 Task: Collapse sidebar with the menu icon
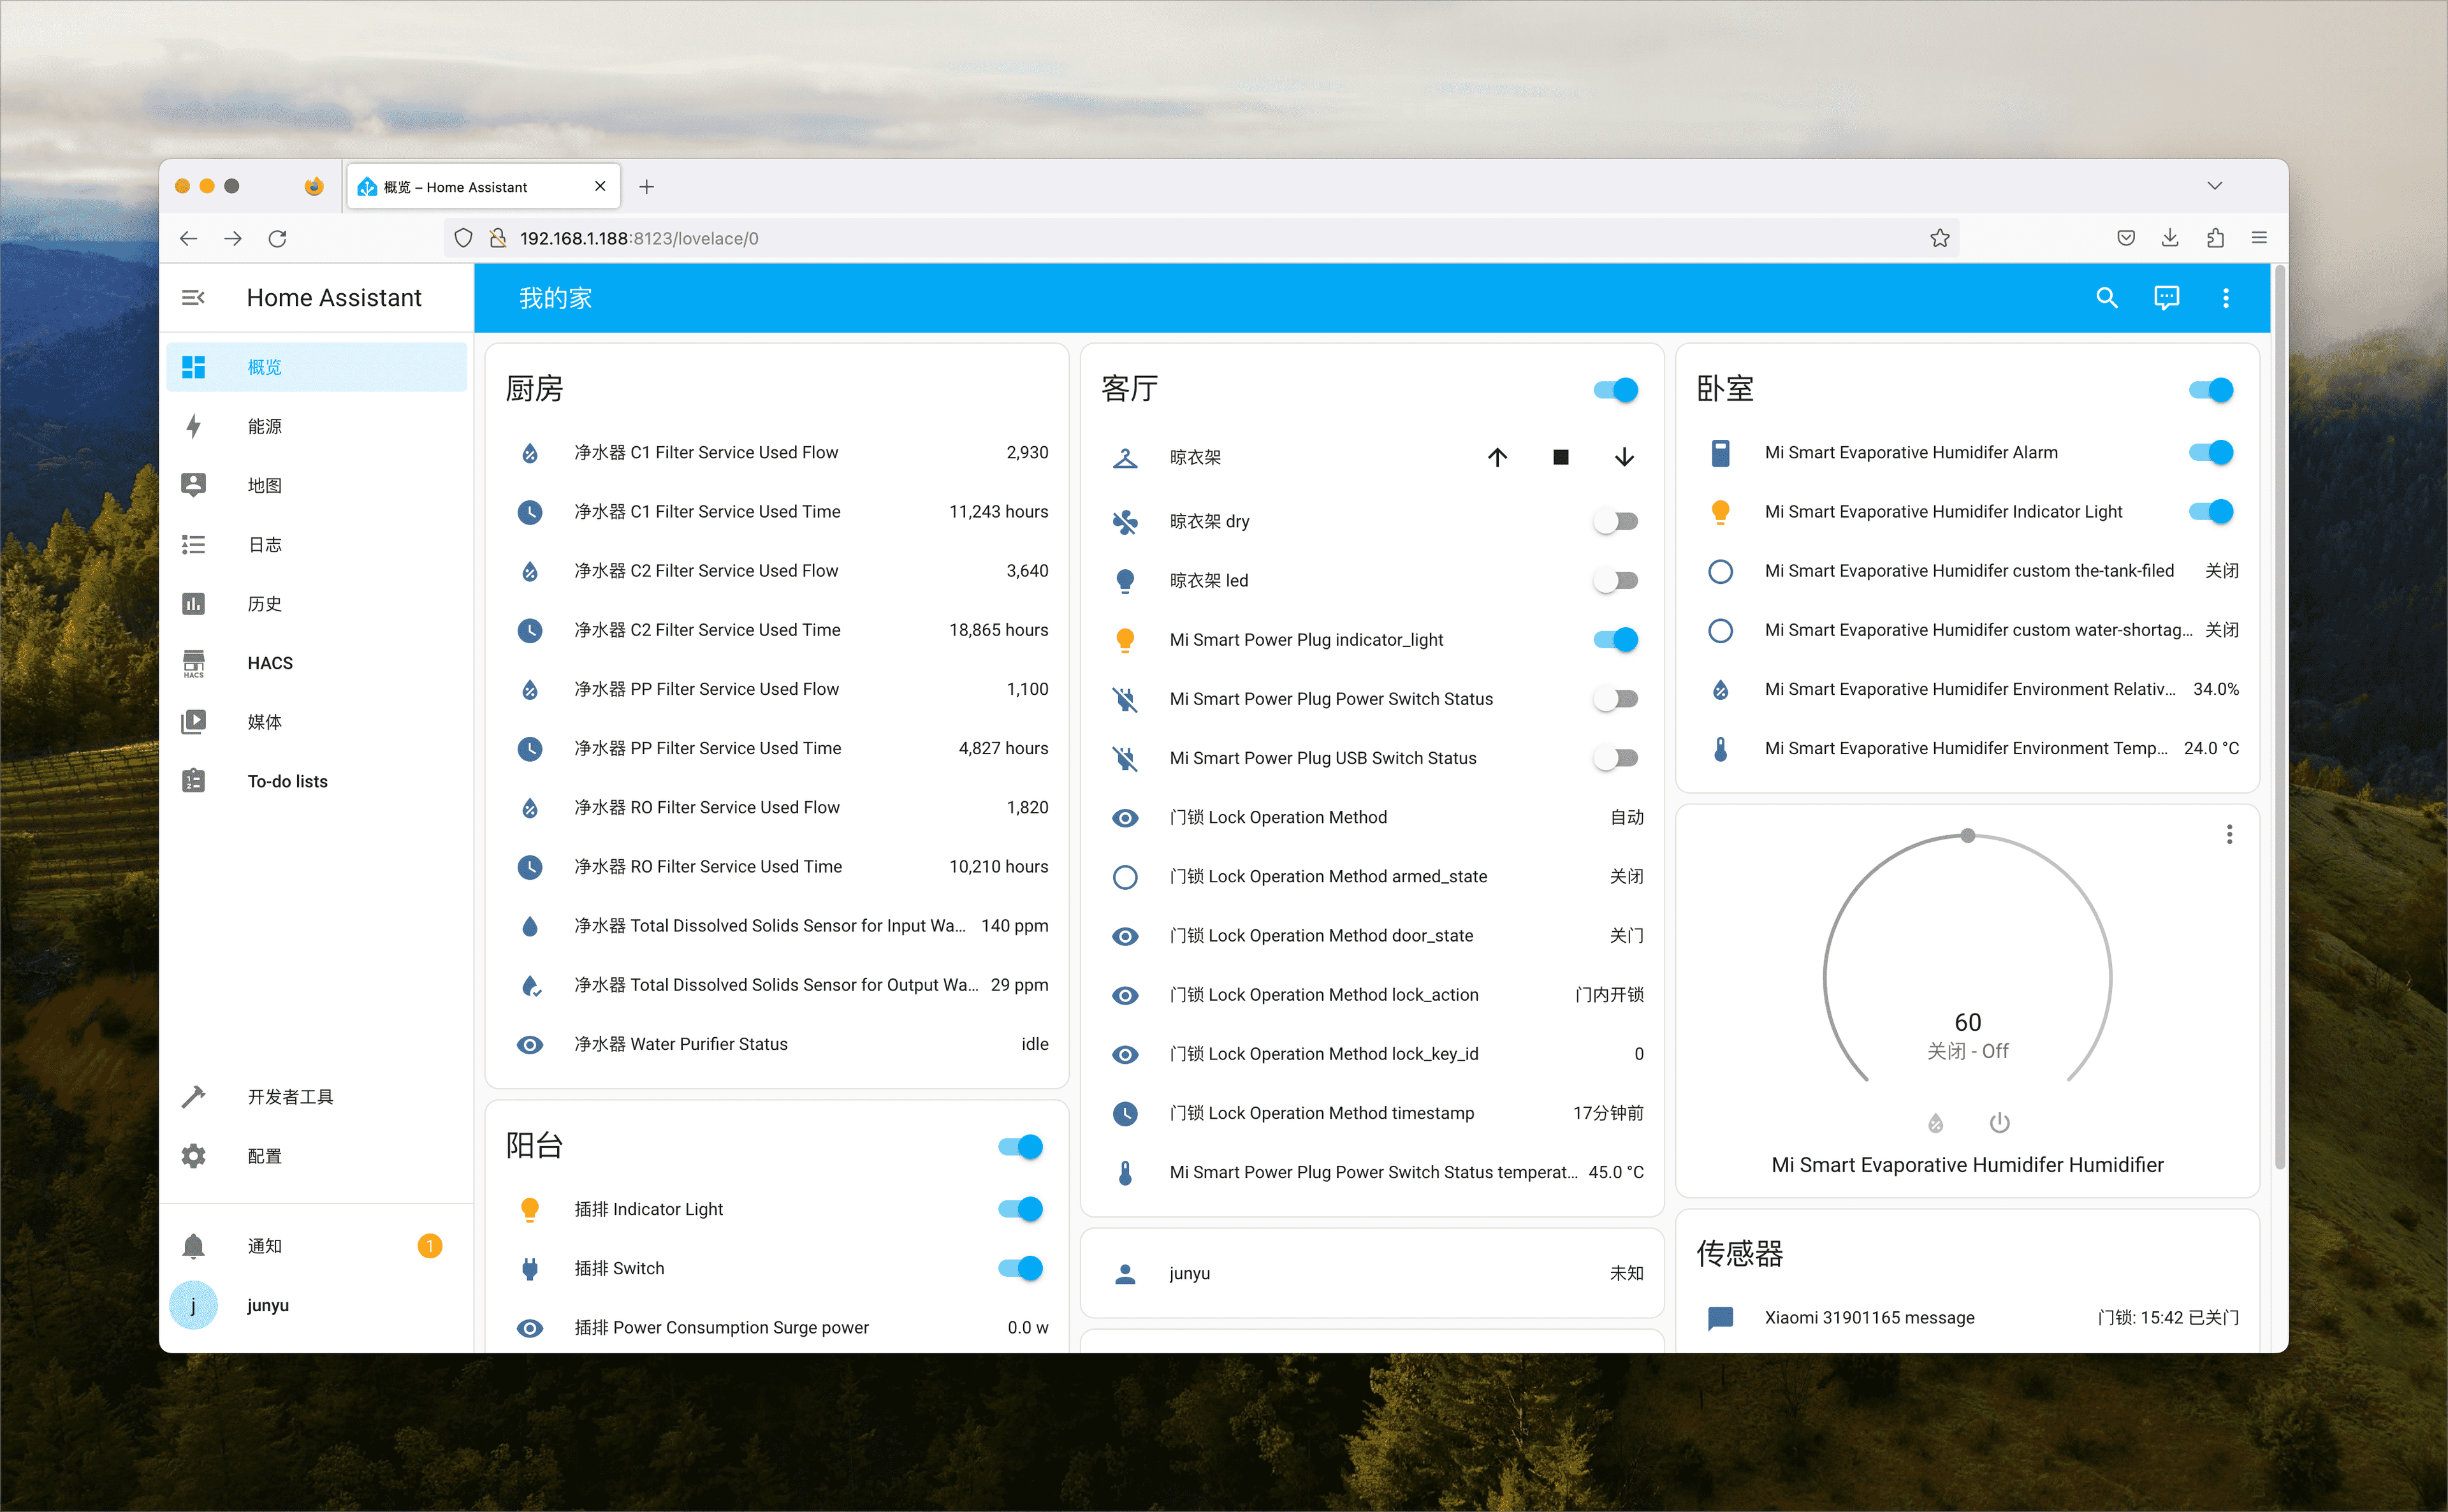[x=193, y=298]
